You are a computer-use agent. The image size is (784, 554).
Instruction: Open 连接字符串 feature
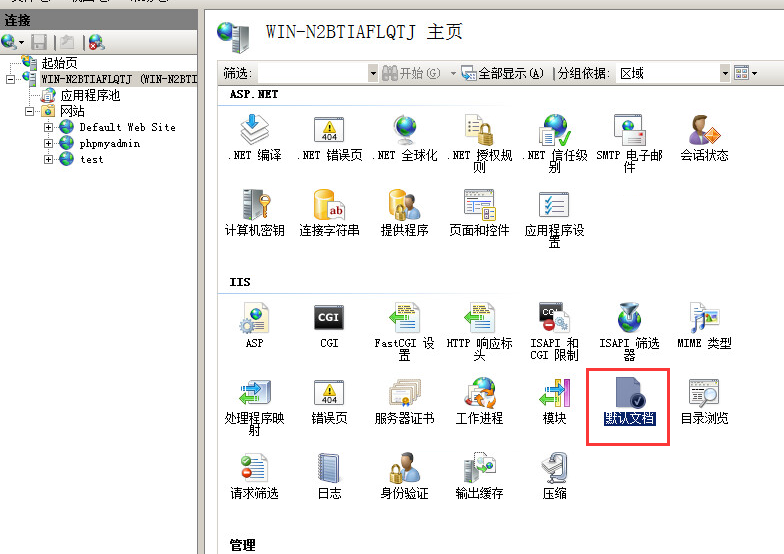point(330,212)
